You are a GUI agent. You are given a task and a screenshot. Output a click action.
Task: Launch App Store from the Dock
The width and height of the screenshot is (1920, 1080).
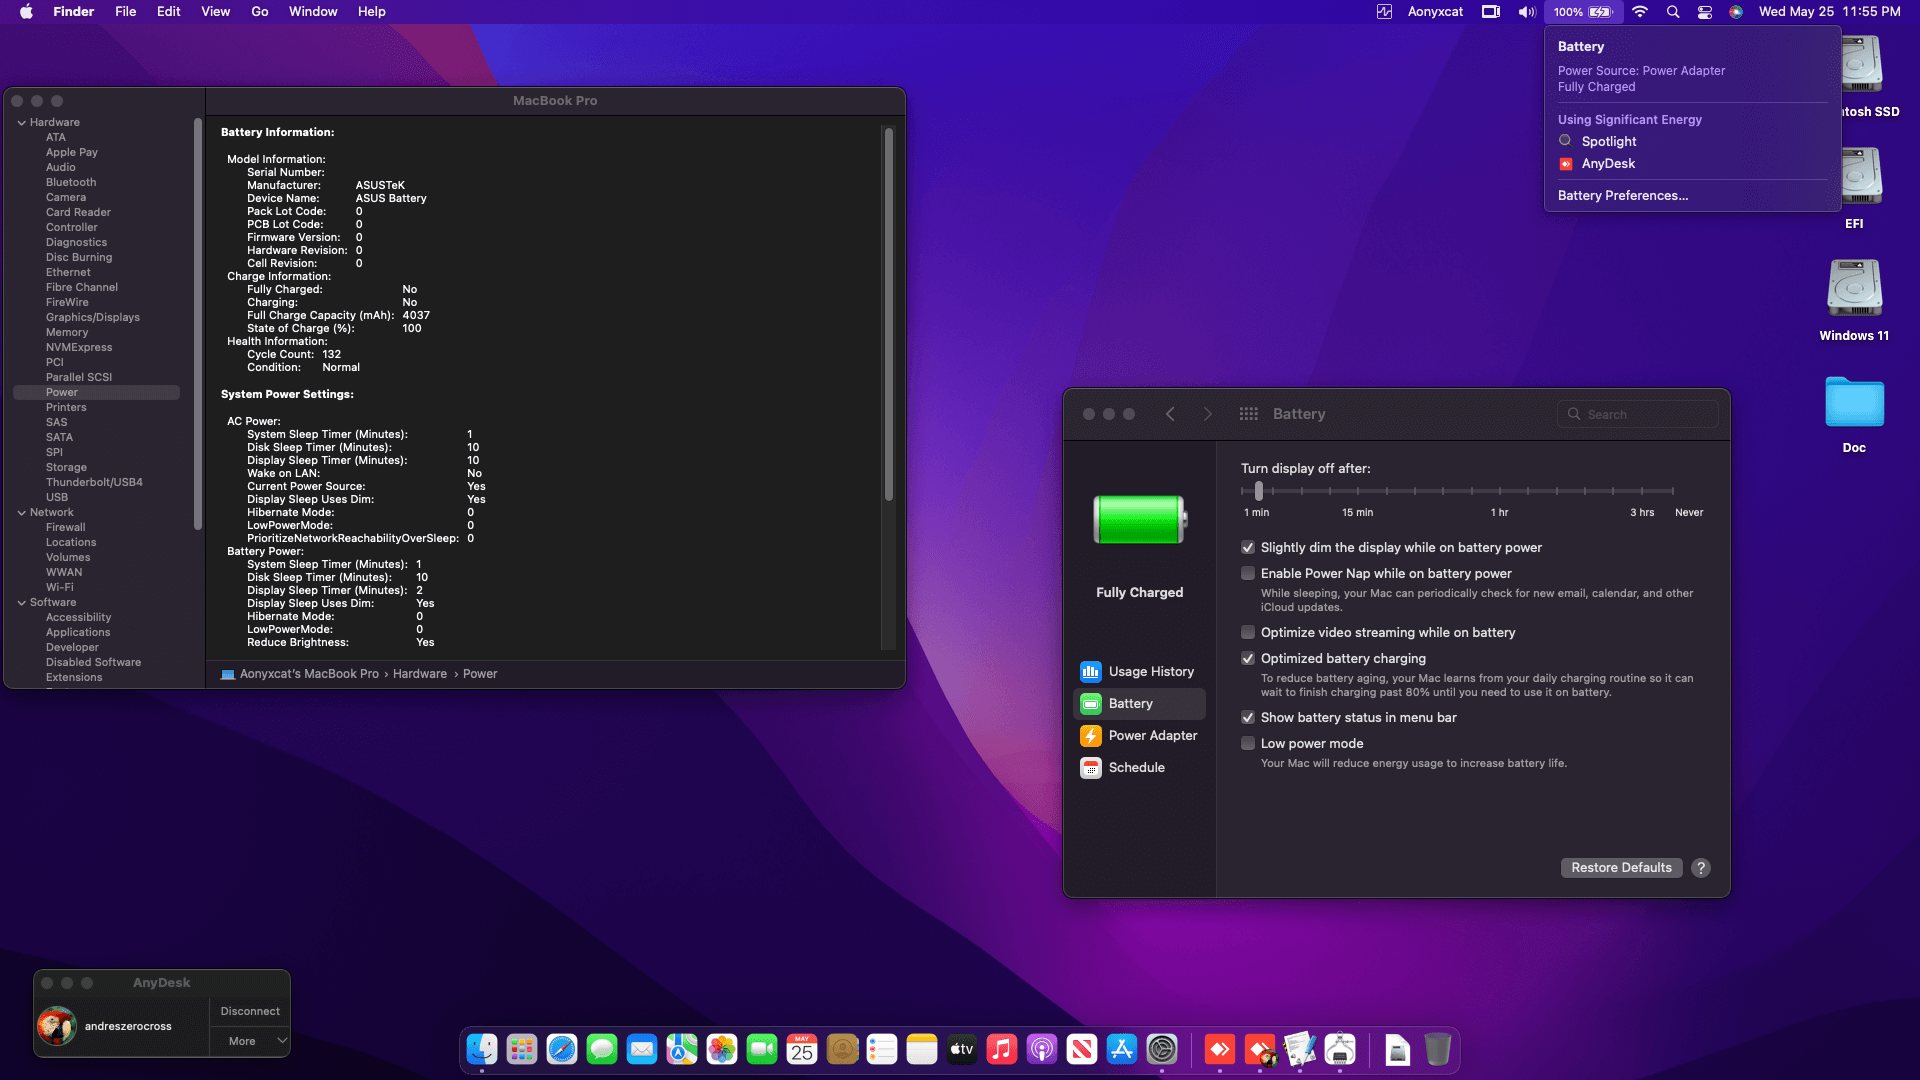pyautogui.click(x=1122, y=1049)
